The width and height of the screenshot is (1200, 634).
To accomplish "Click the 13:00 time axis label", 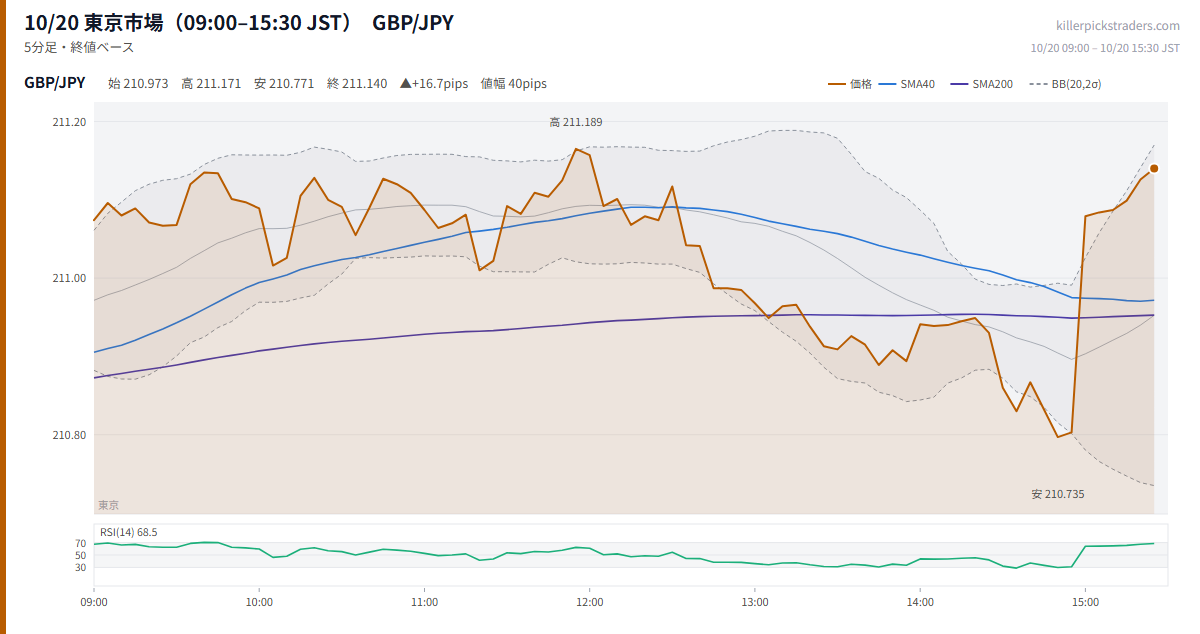I will coord(755,602).
